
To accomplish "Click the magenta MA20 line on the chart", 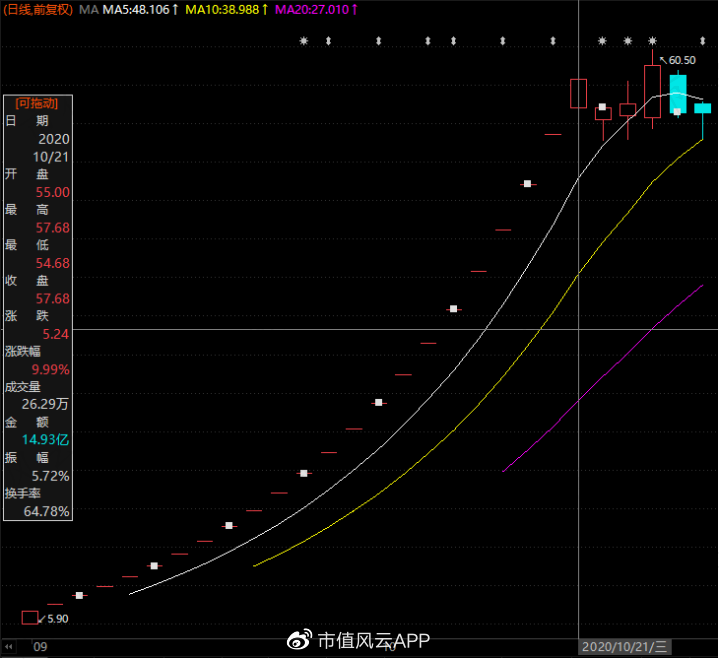I will 603,376.
